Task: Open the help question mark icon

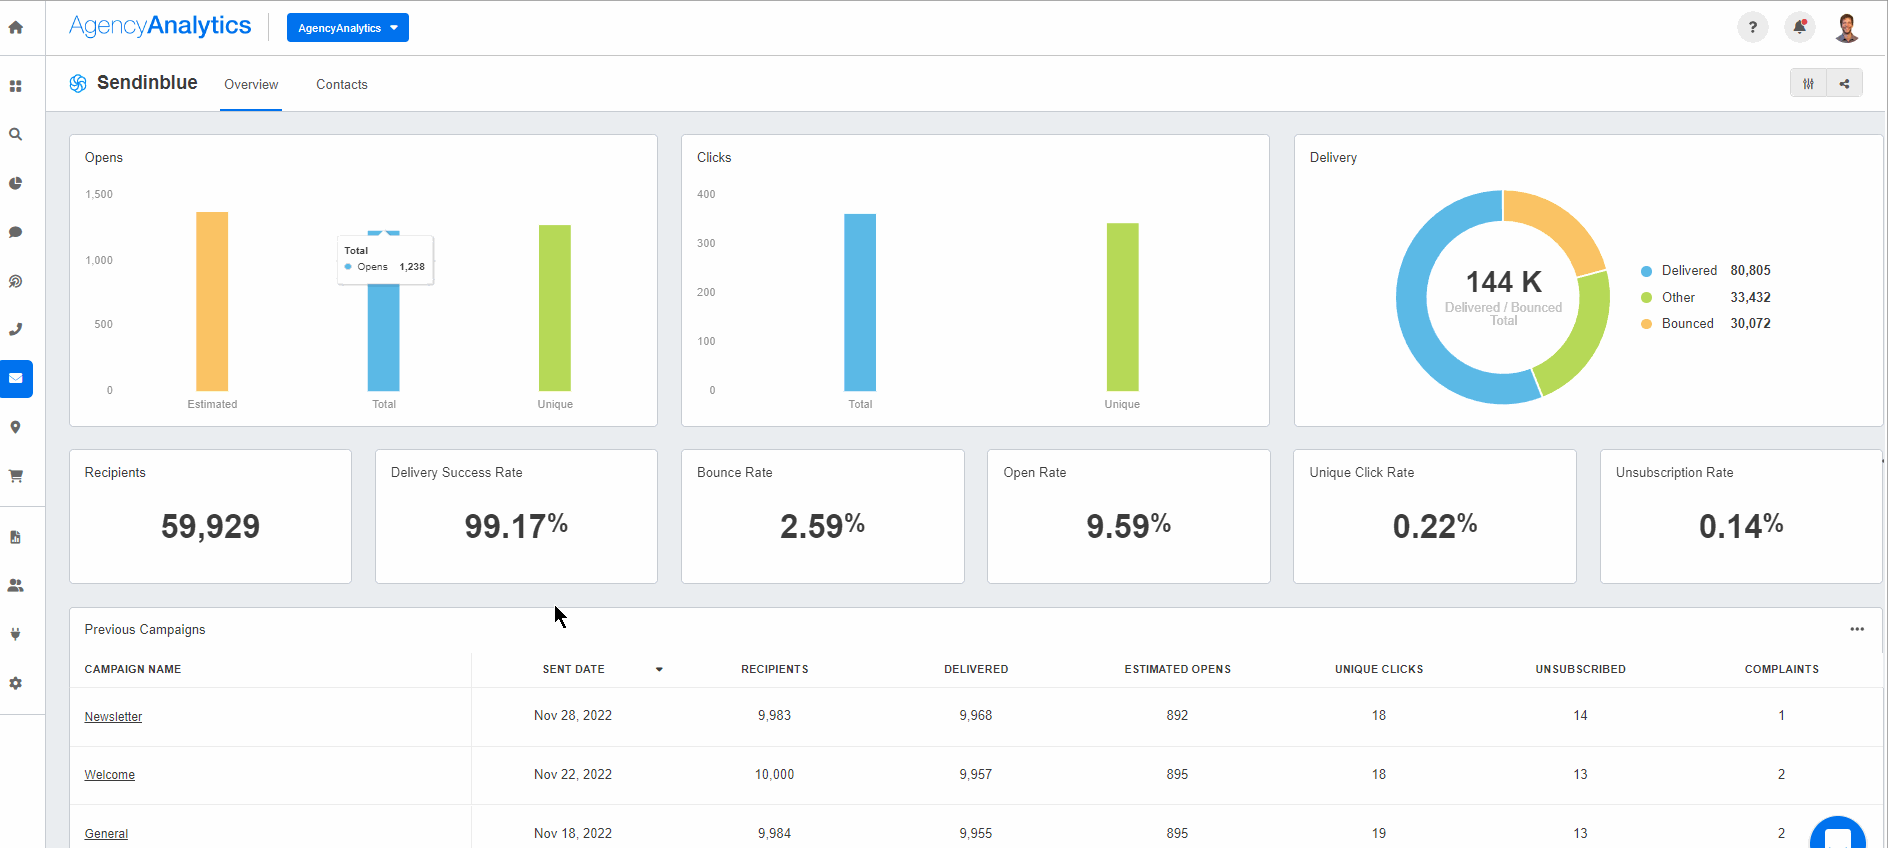Action: tap(1752, 28)
